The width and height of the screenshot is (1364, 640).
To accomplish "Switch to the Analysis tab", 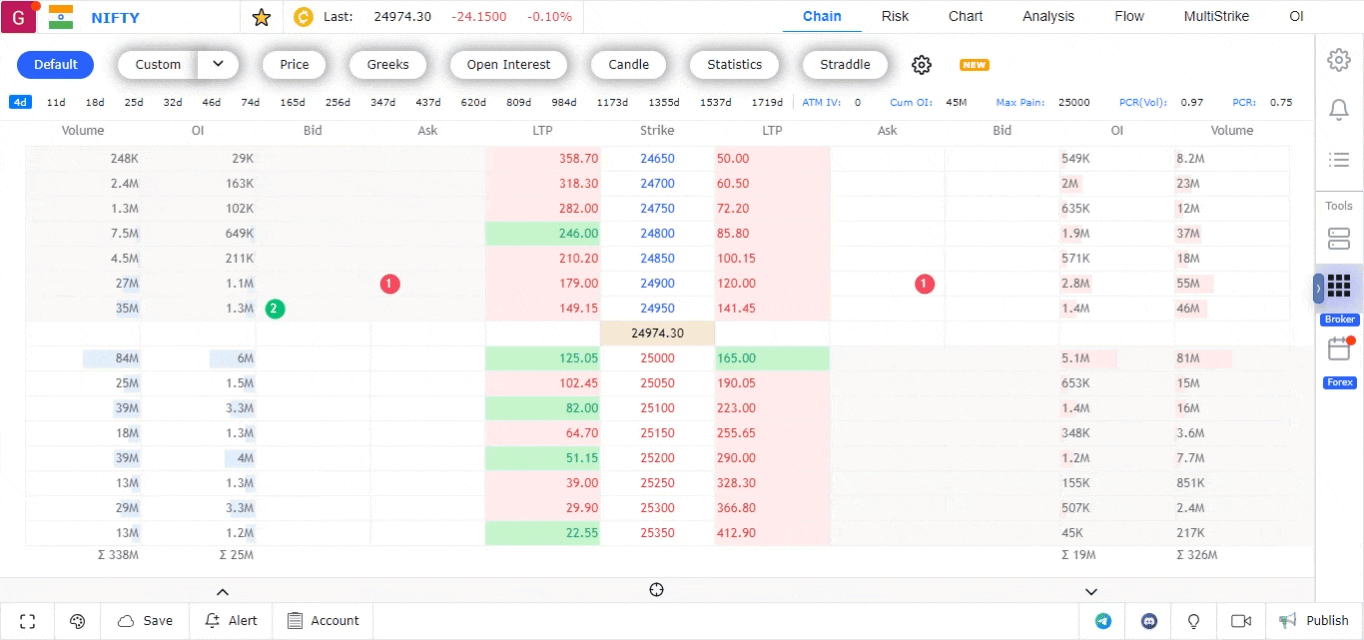I will tap(1047, 16).
